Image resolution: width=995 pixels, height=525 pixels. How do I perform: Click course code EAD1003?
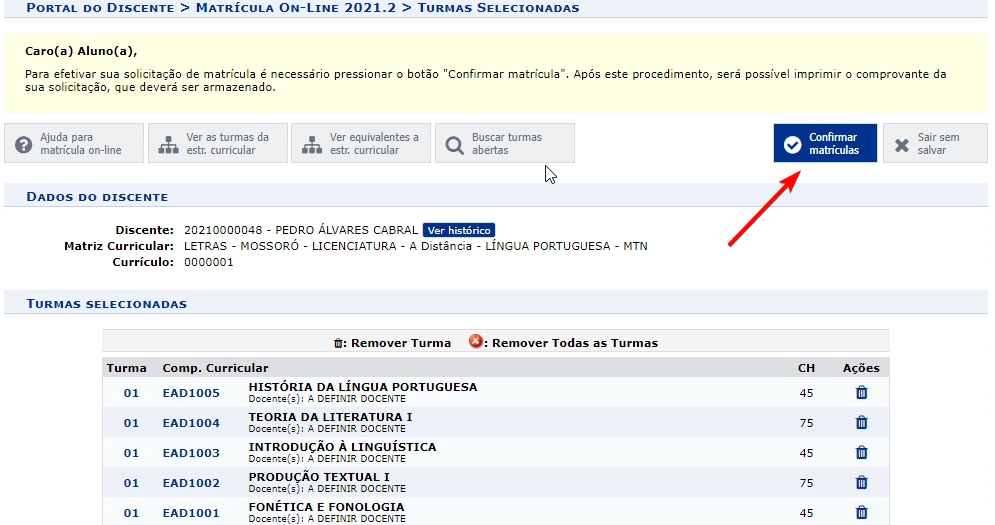(191, 453)
